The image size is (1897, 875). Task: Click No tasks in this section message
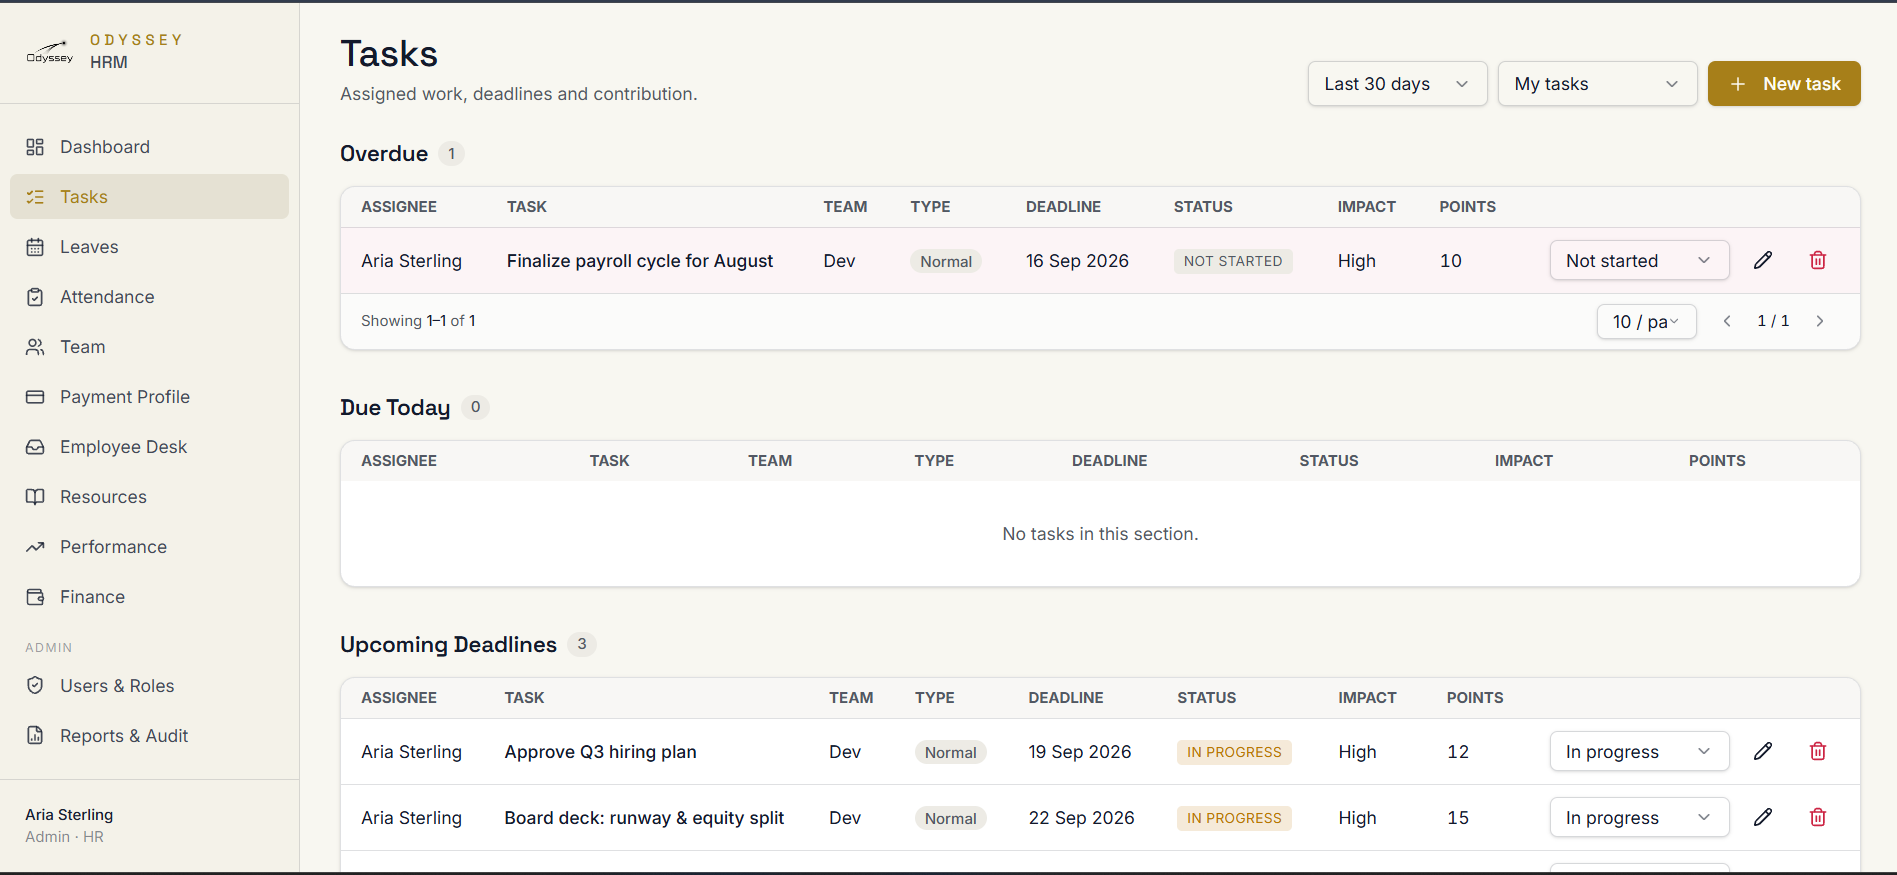pyautogui.click(x=1100, y=534)
